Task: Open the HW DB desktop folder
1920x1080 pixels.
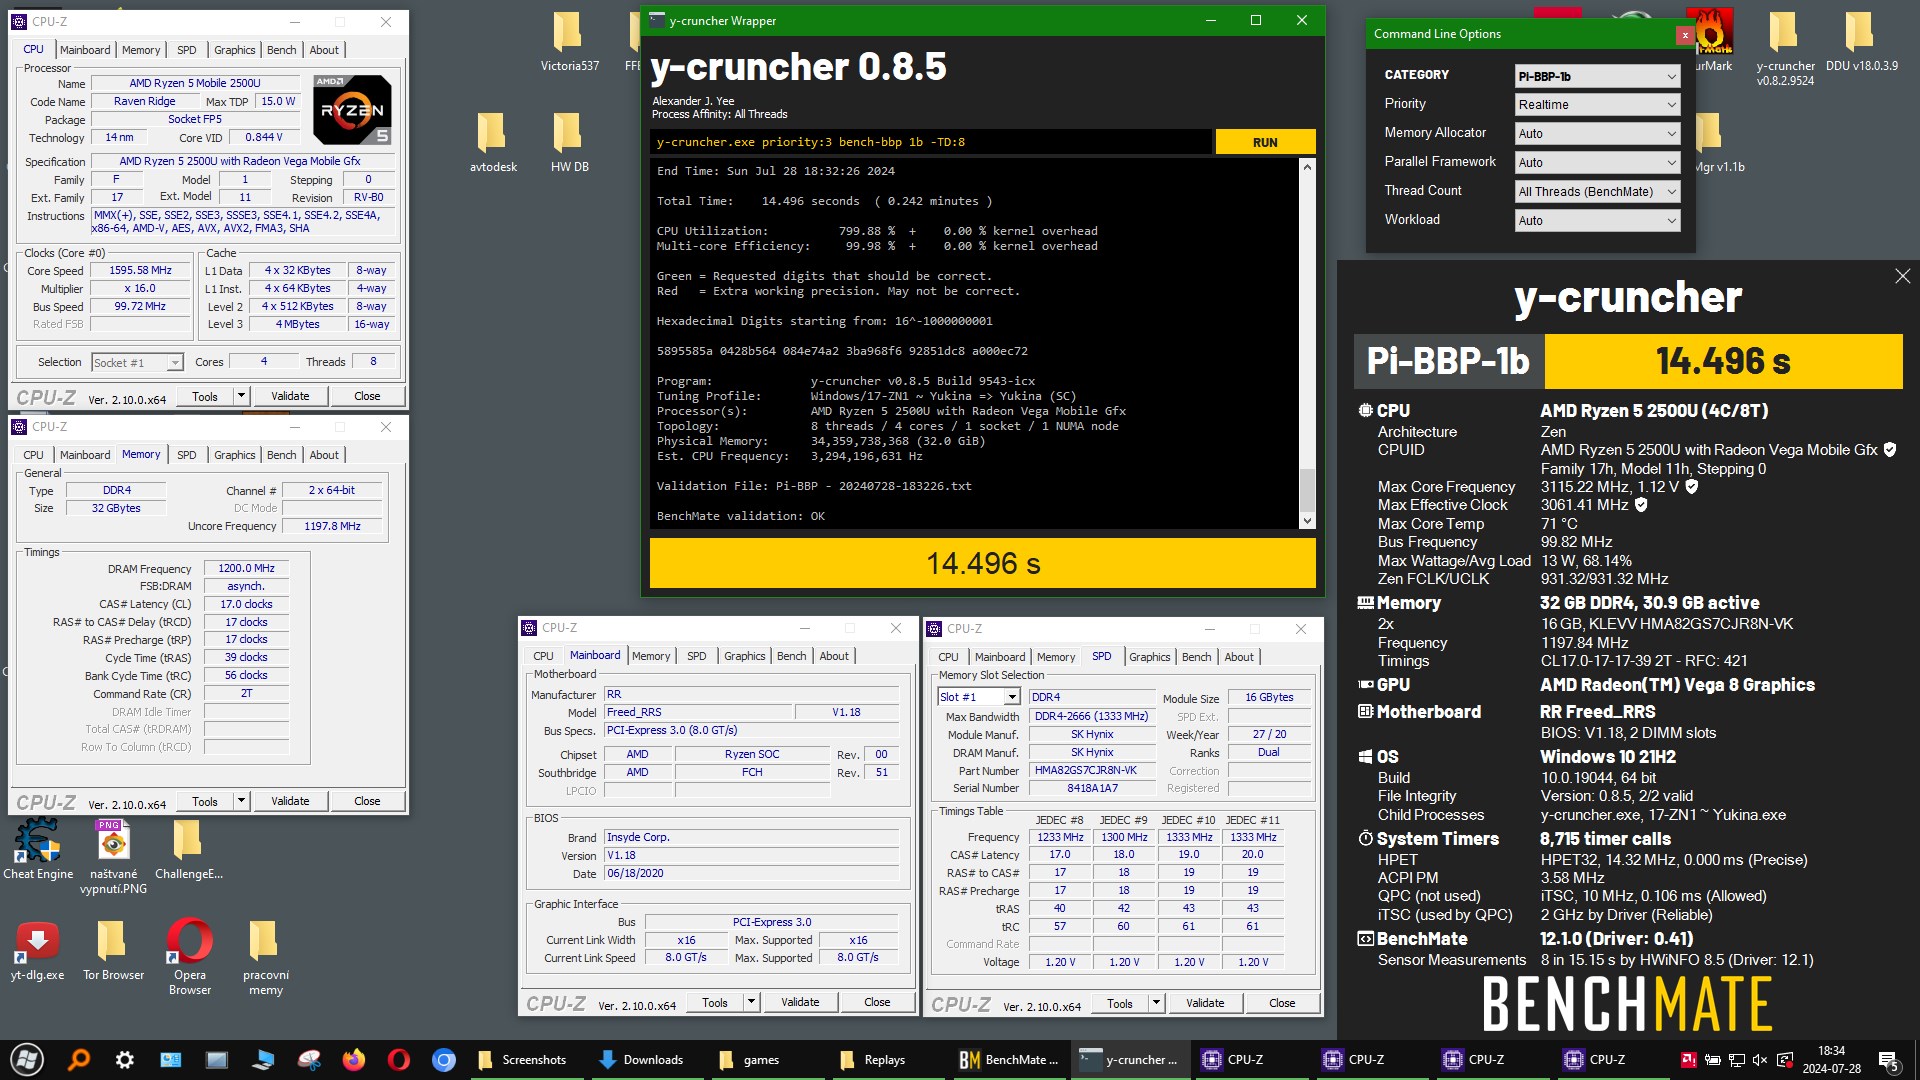Action: (x=569, y=142)
